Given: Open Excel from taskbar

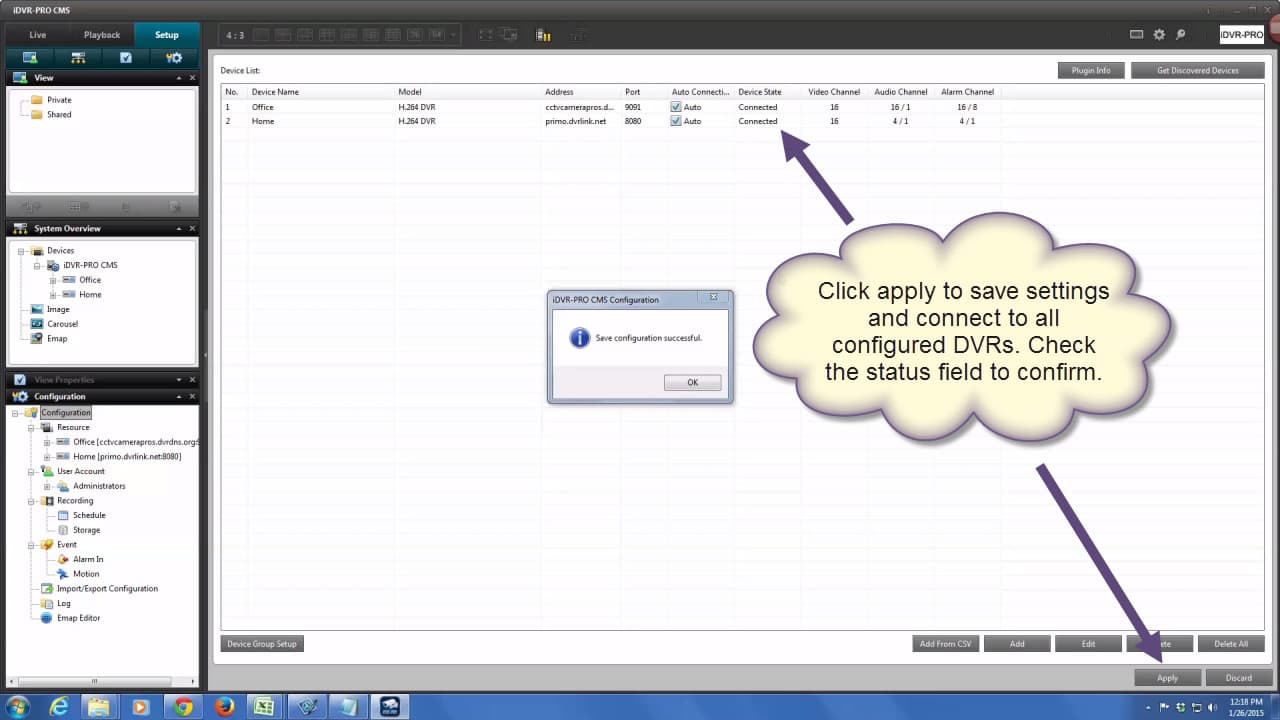Looking at the screenshot, I should (265, 707).
